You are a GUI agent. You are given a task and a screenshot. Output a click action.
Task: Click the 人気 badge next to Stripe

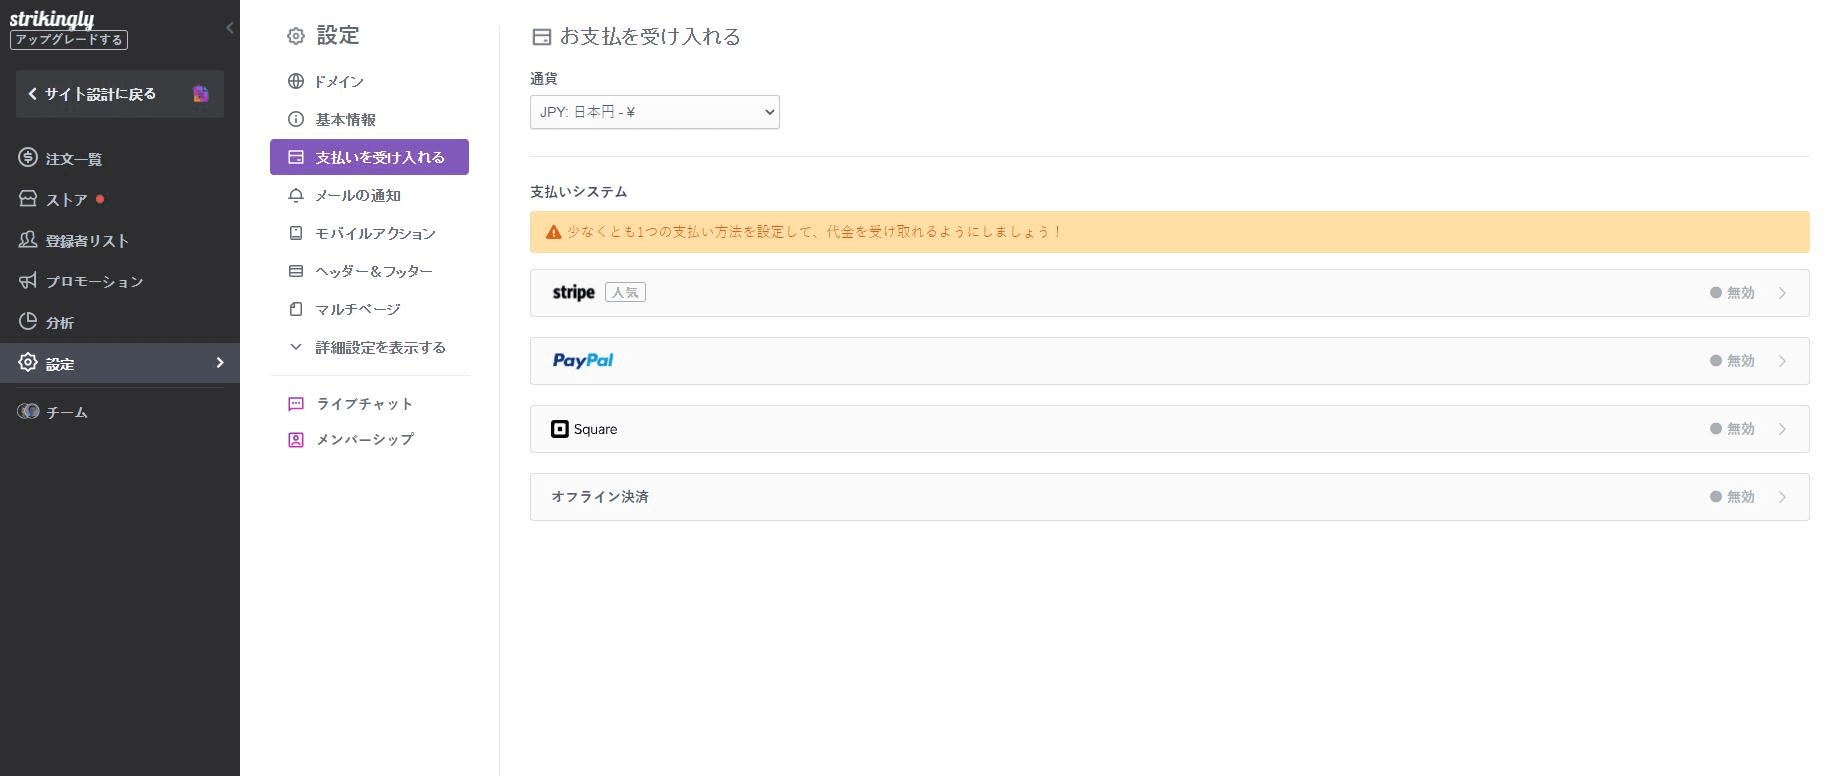click(x=625, y=293)
